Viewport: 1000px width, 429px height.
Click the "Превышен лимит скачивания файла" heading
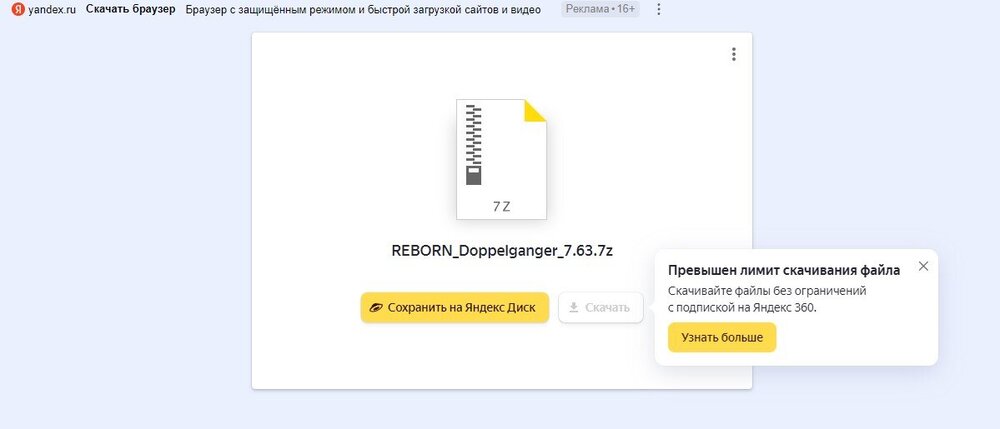coord(784,270)
